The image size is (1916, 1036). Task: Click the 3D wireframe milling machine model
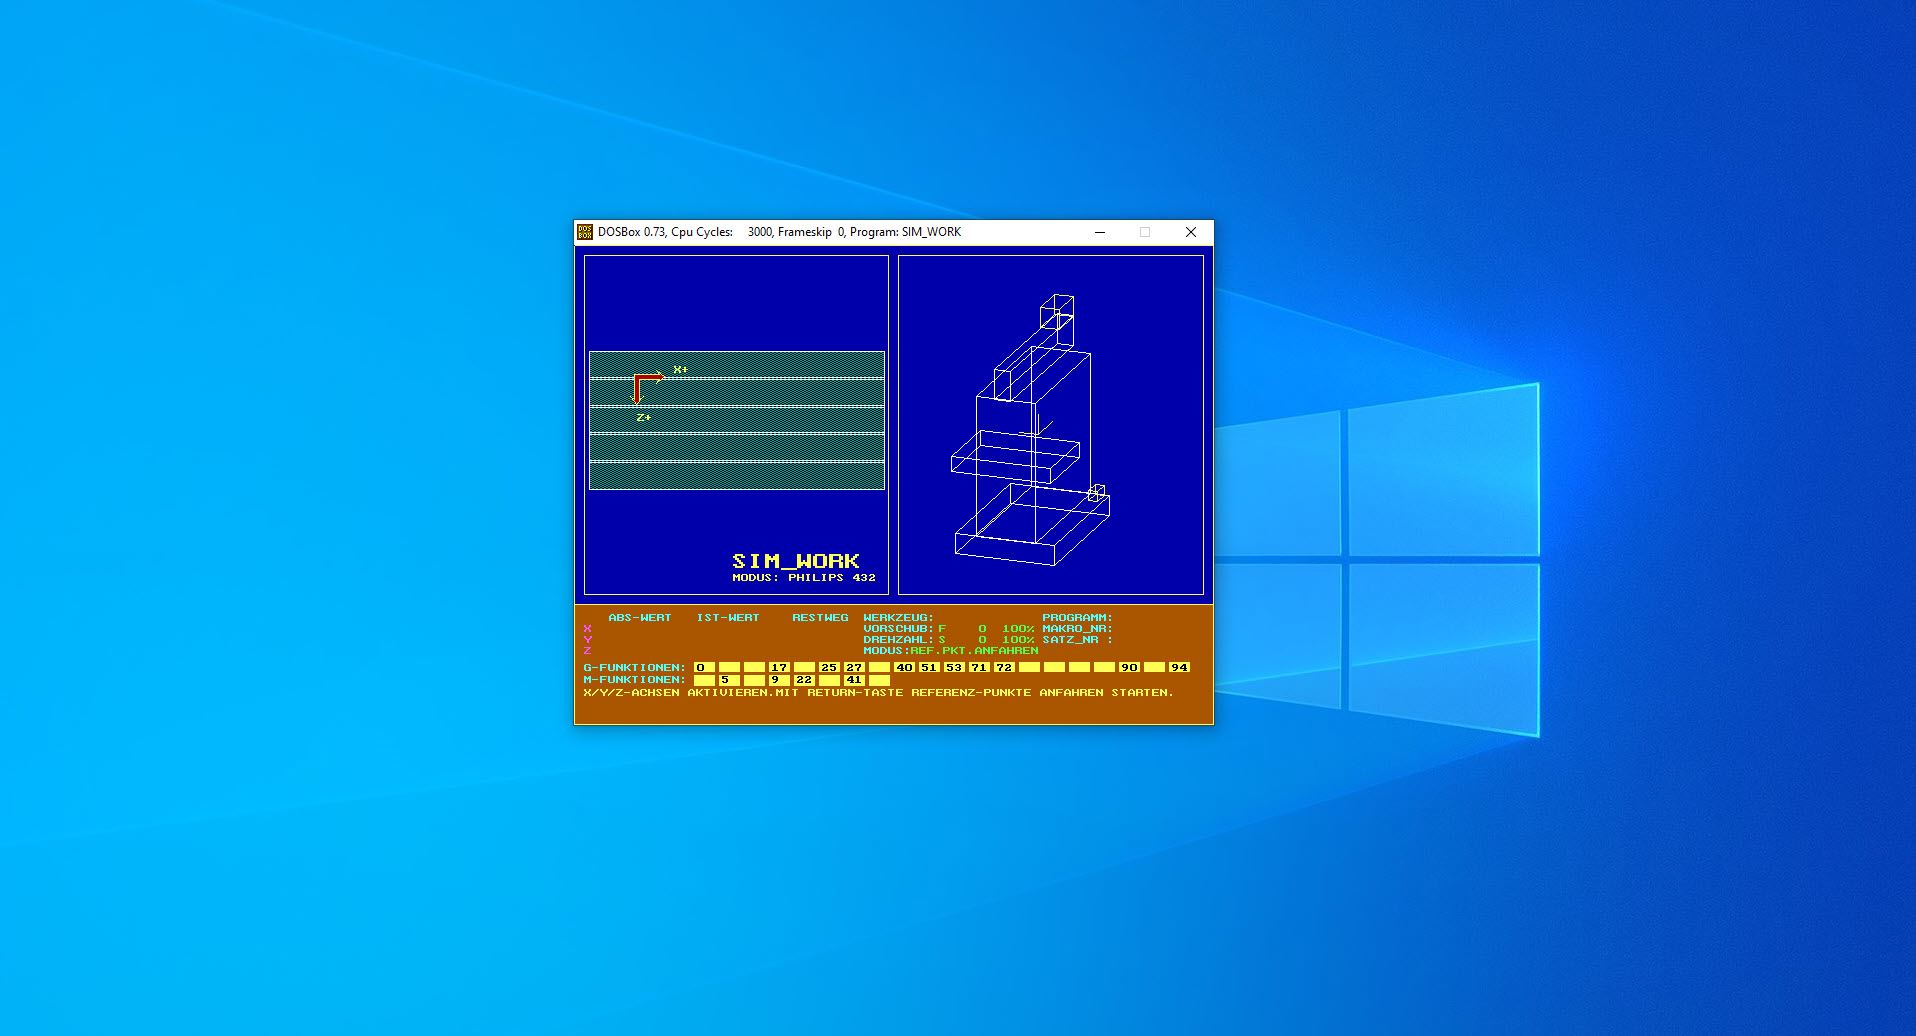pyautogui.click(x=1030, y=430)
